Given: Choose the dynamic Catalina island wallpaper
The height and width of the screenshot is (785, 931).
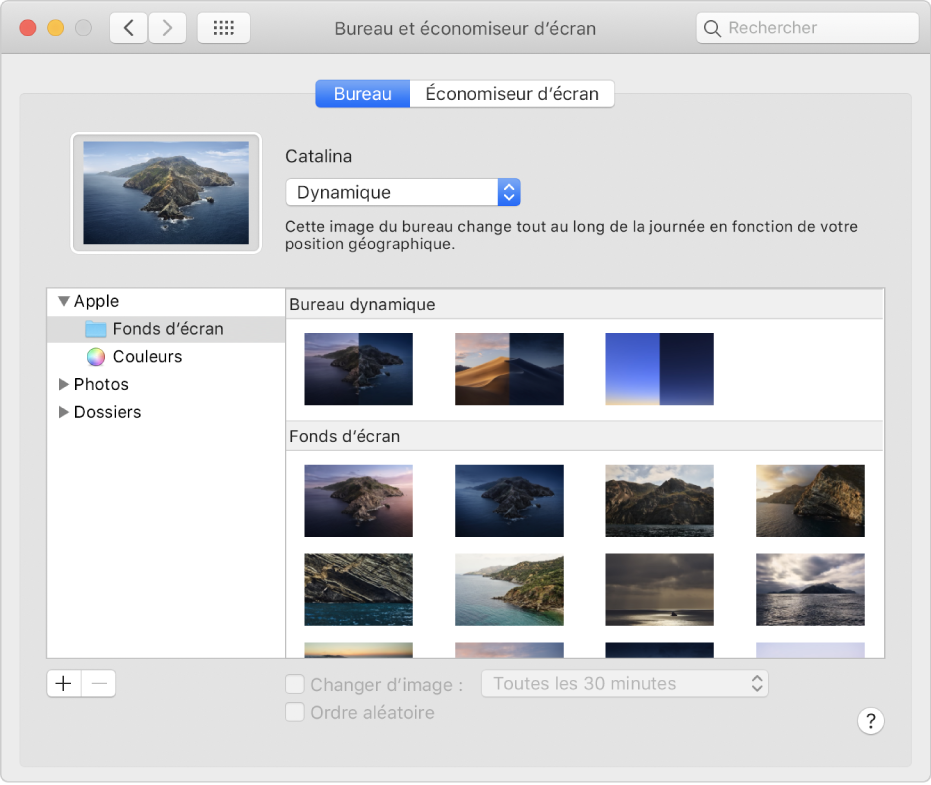Looking at the screenshot, I should tap(359, 369).
